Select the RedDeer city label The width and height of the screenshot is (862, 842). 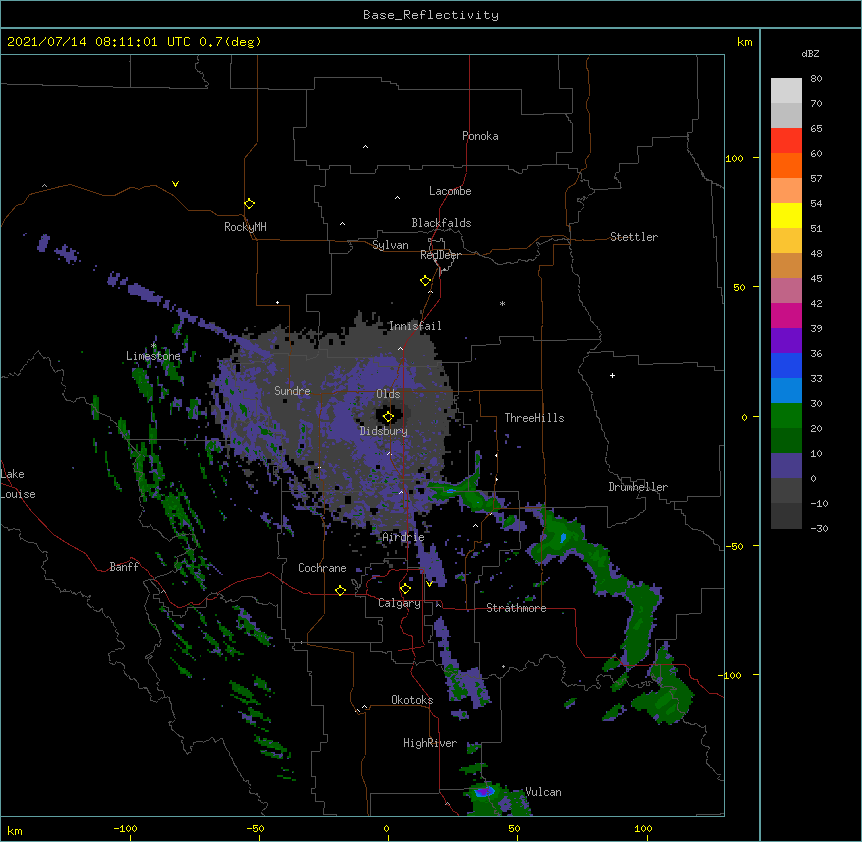click(x=440, y=255)
